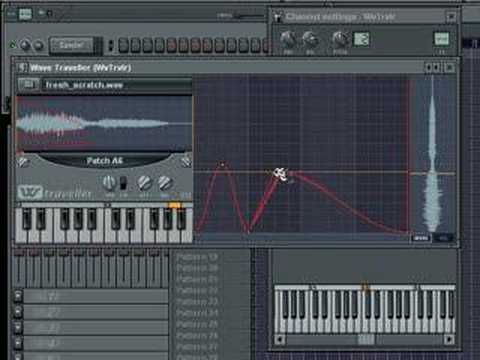Click the Sampler channel button
Image resolution: width=480 pixels, height=360 pixels.
click(x=71, y=45)
